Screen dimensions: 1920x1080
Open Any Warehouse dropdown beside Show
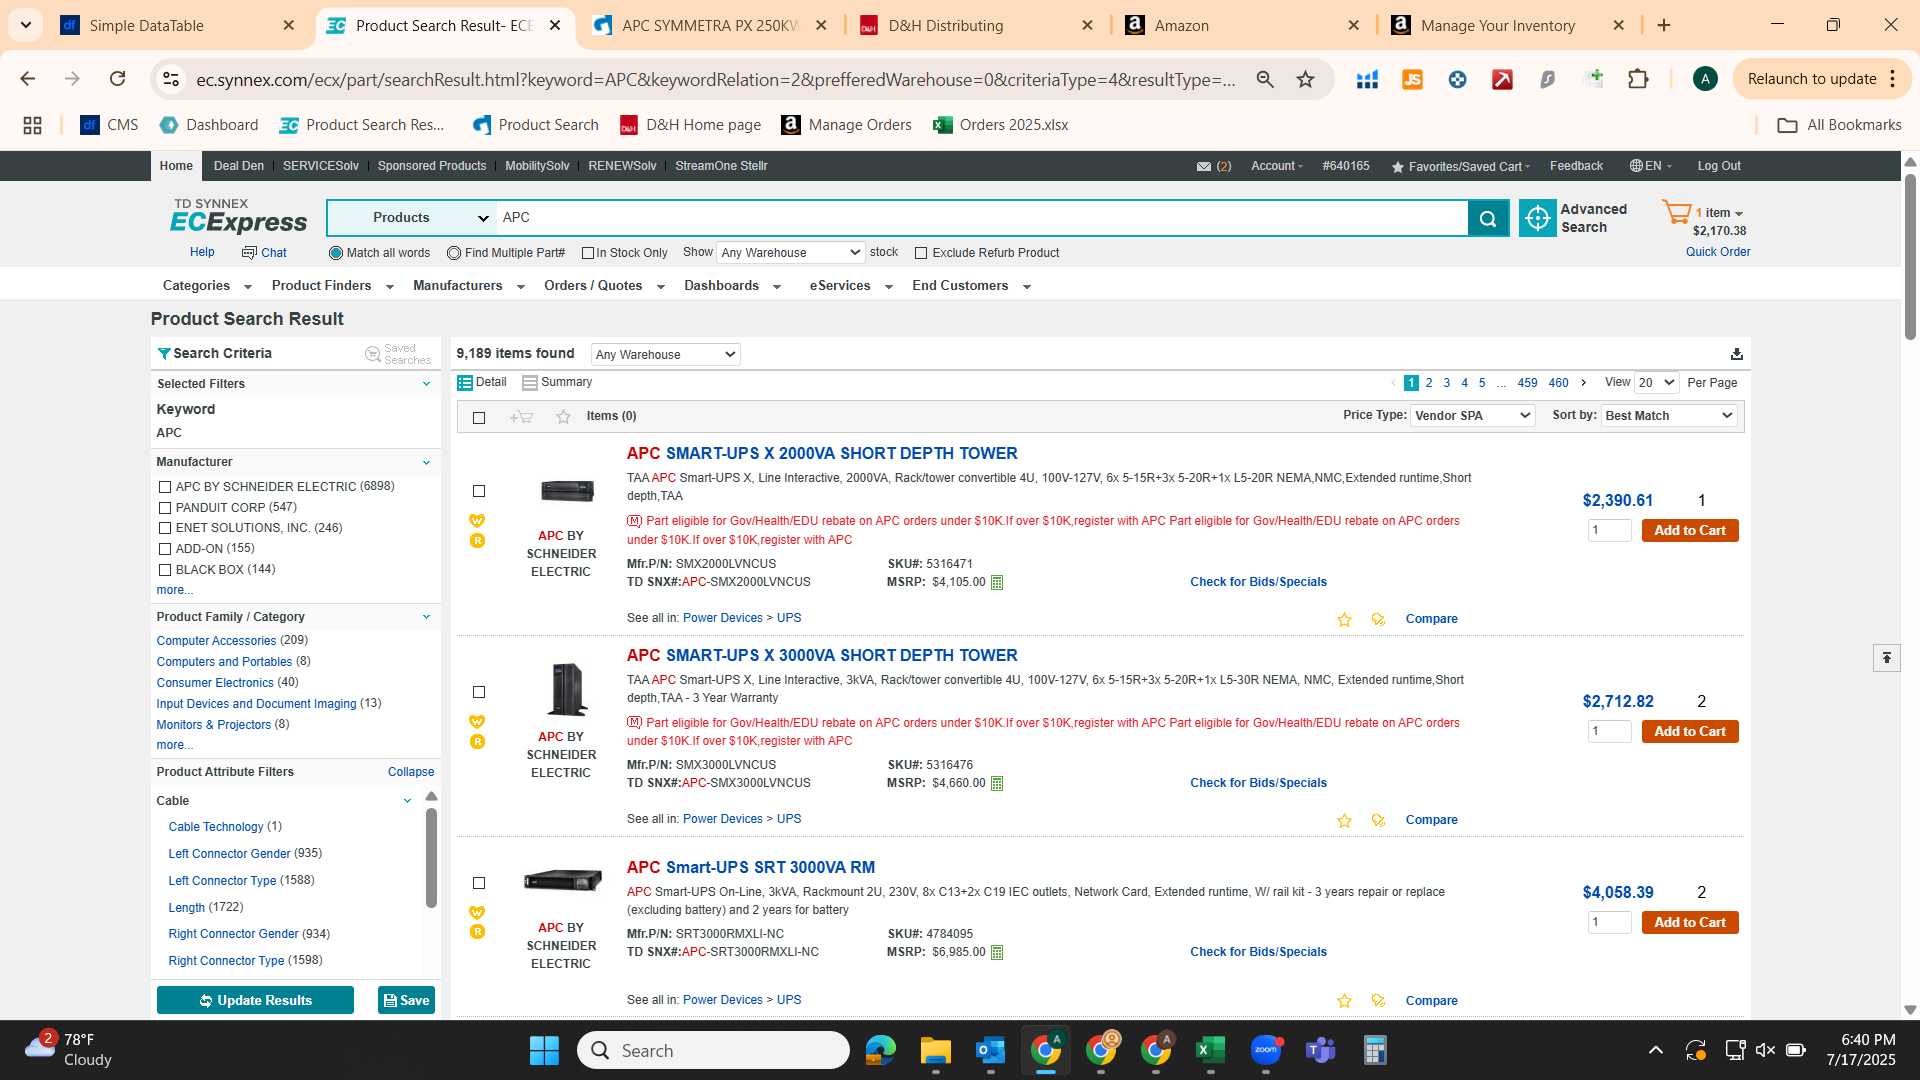(790, 253)
